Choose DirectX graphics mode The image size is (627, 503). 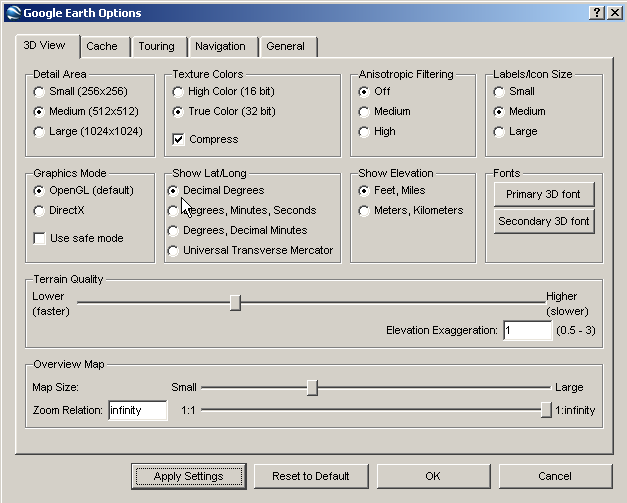[59, 211]
